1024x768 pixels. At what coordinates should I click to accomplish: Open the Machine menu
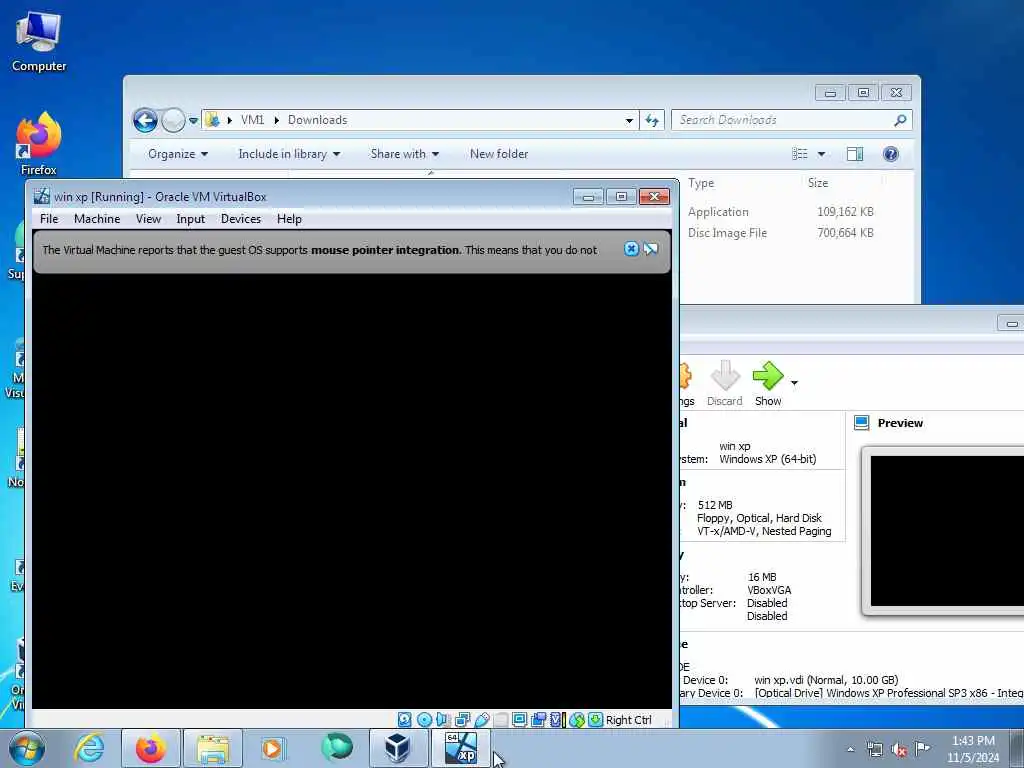coord(97,219)
